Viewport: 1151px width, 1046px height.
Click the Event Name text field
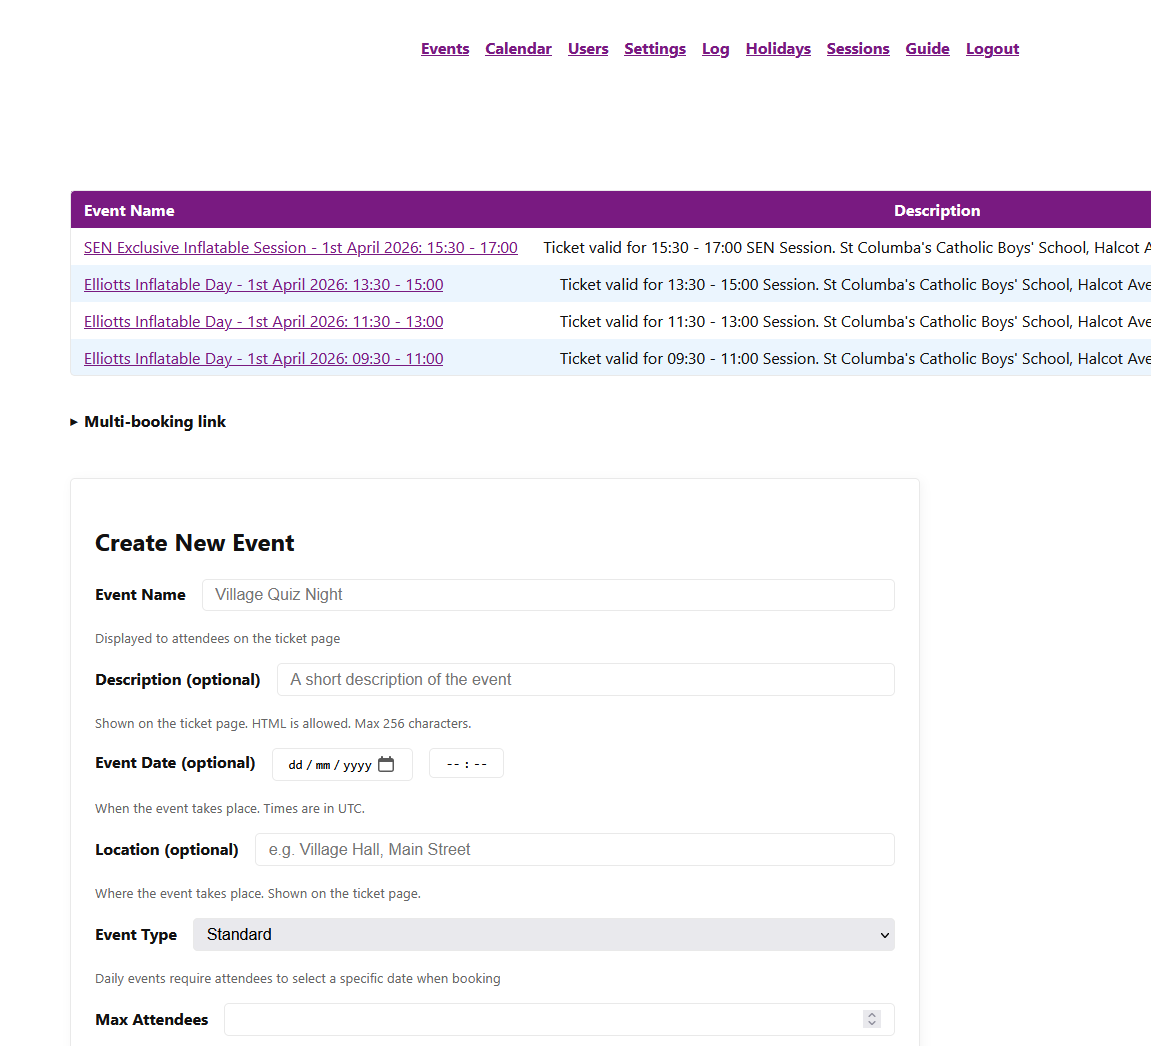547,595
